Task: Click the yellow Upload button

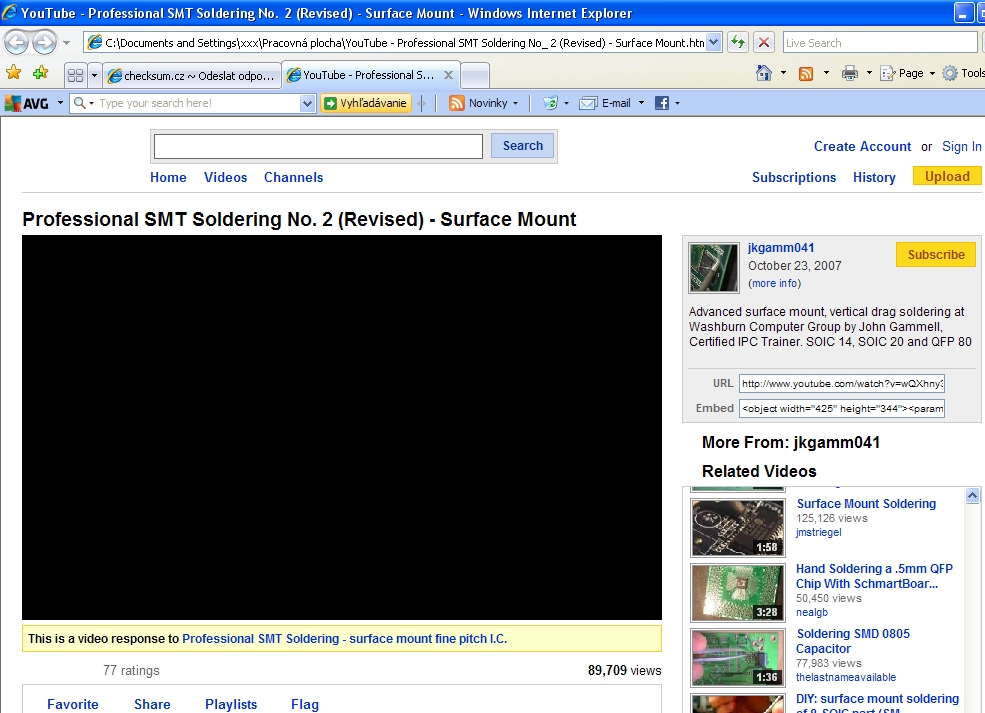Action: (947, 177)
